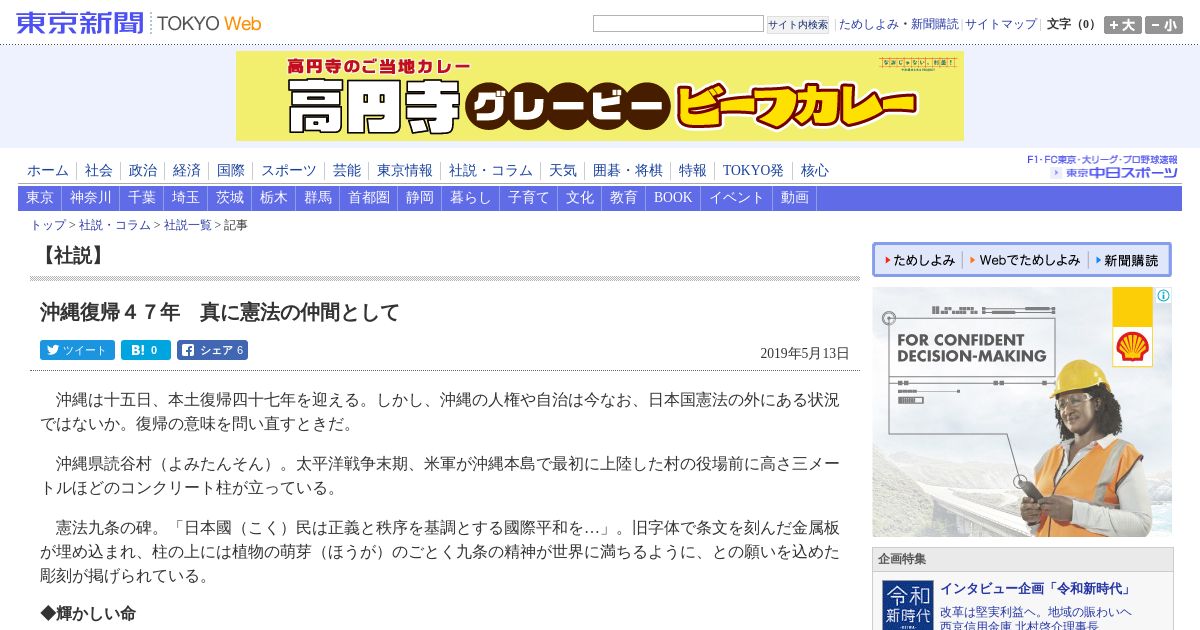Viewport: 1200px width, 630px height.
Task: Open the 政治 section
Action: coord(143,170)
